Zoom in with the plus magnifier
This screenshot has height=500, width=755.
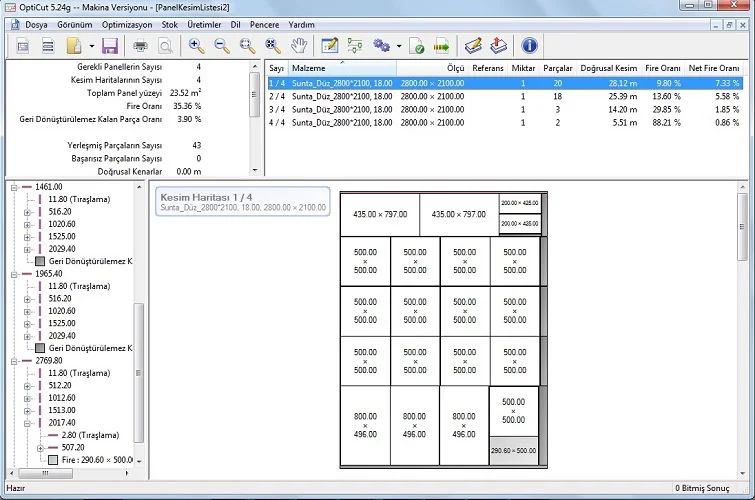[196, 46]
